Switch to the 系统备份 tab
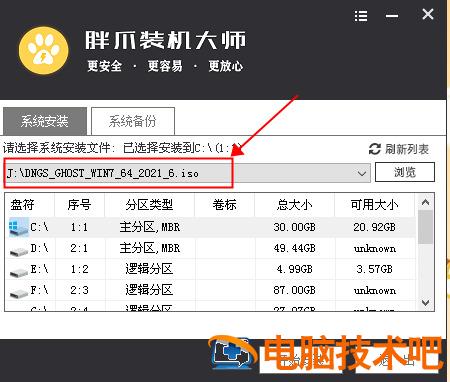This screenshot has width=450, height=382. coord(133,121)
